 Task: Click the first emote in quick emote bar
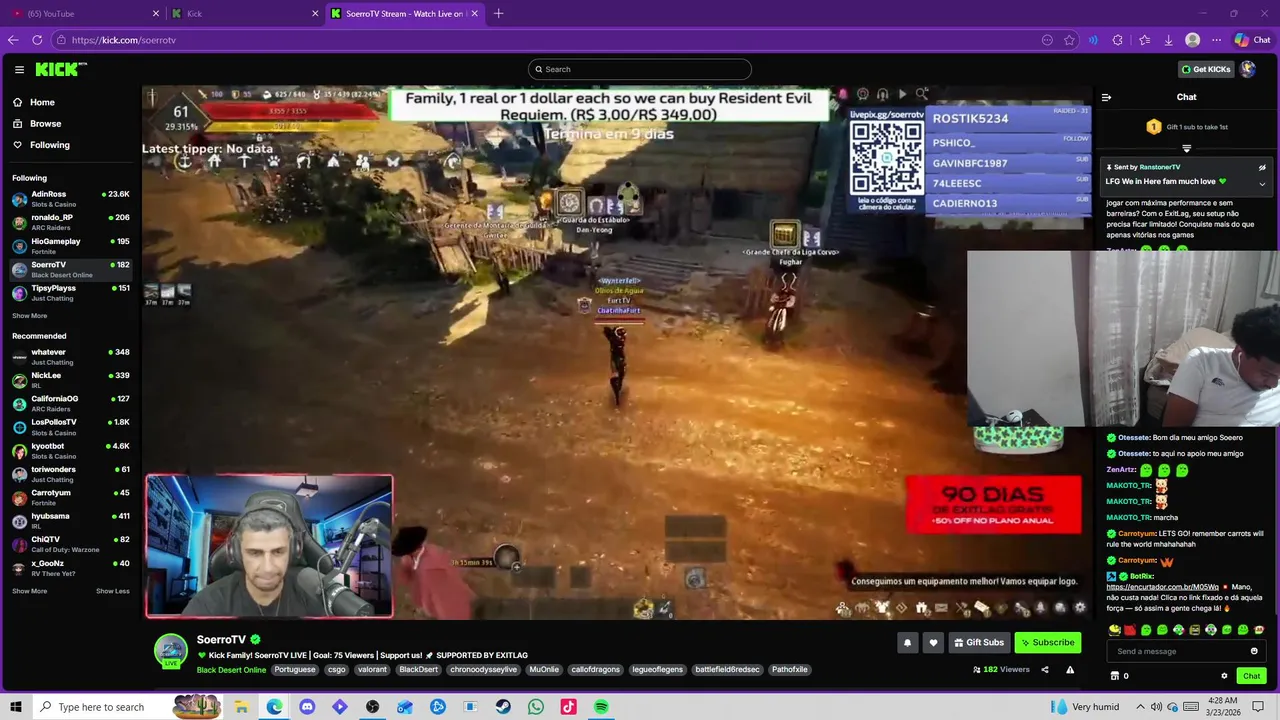[1114, 630]
